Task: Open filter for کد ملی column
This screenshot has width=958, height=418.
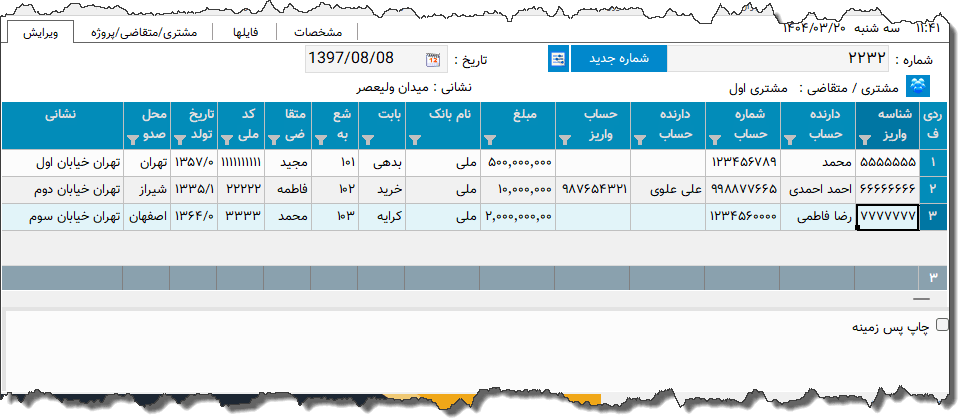Action: [x=227, y=140]
